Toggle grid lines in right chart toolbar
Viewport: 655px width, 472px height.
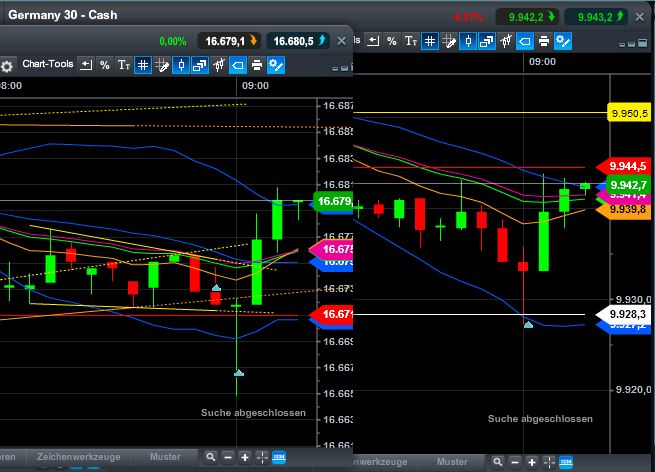[429, 41]
